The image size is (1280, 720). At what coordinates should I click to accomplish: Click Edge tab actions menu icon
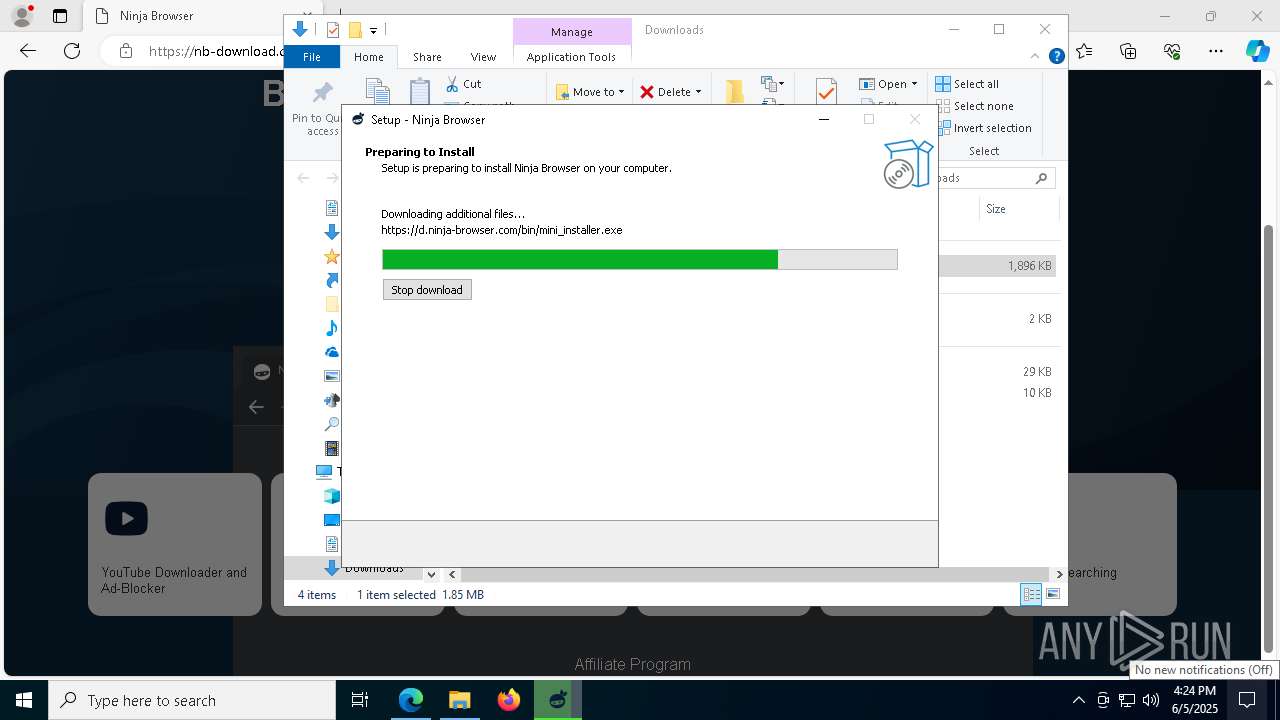click(x=60, y=16)
